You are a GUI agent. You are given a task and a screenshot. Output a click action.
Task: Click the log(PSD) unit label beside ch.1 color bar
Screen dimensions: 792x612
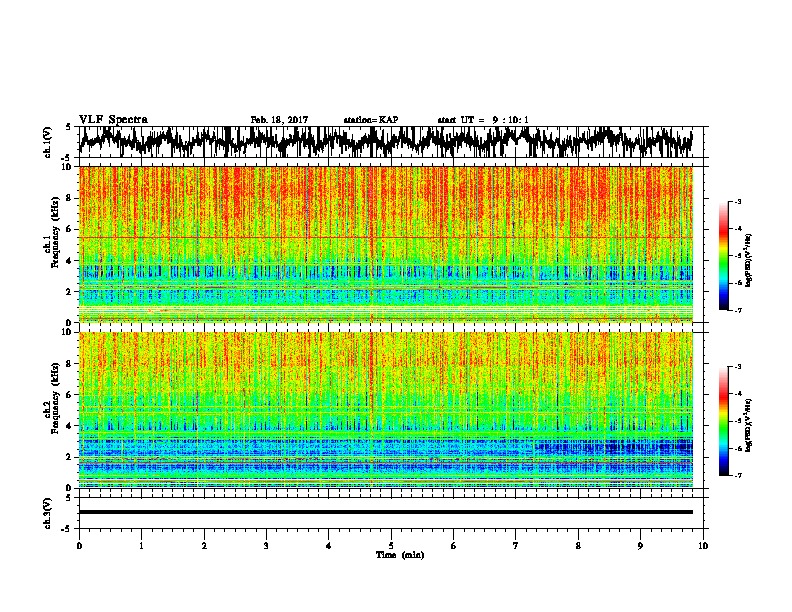749,260
